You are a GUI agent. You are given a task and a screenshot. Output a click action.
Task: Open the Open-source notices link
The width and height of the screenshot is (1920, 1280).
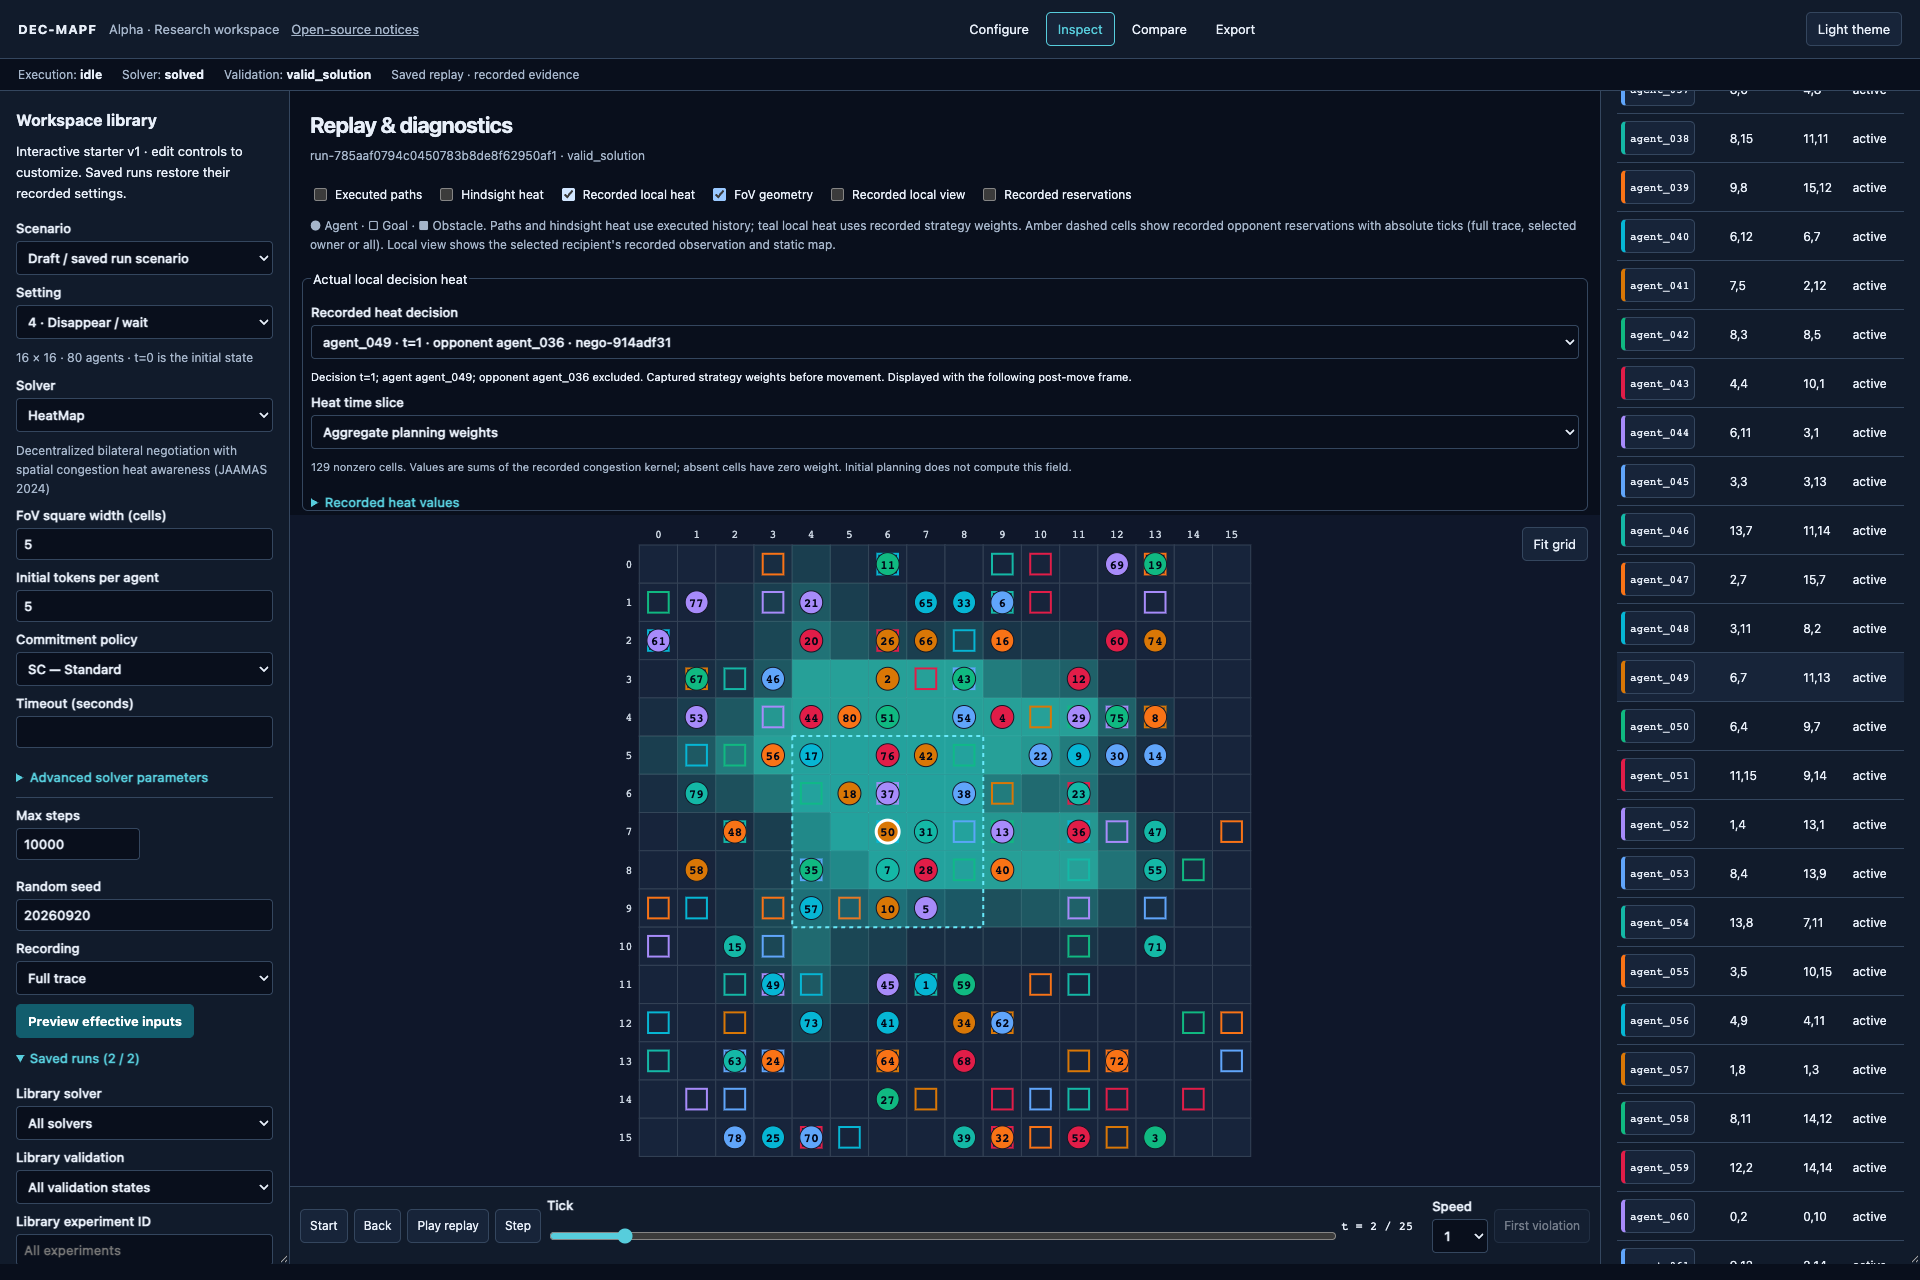pos(355,30)
